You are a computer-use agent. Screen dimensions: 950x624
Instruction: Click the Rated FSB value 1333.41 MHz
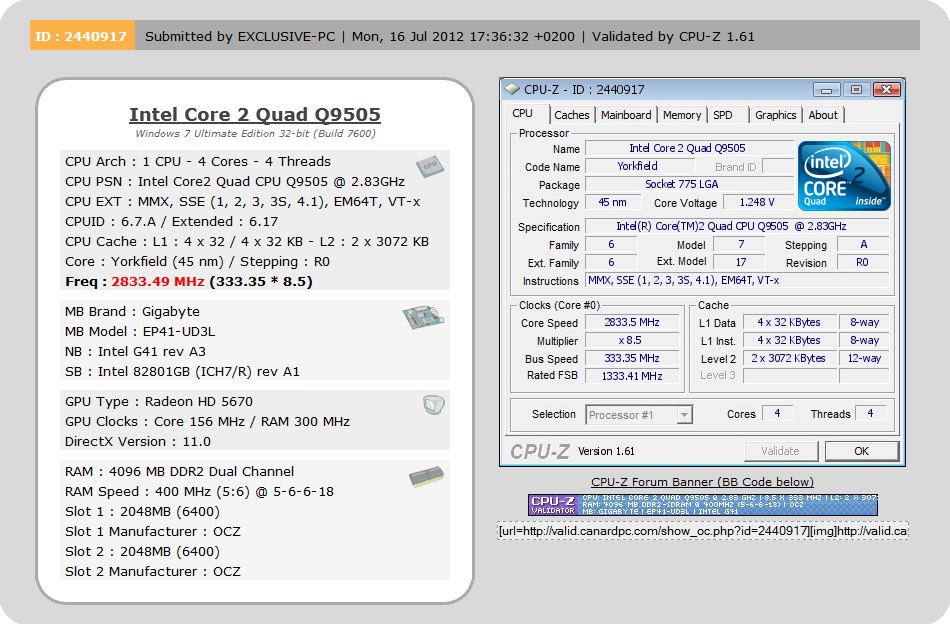point(632,376)
